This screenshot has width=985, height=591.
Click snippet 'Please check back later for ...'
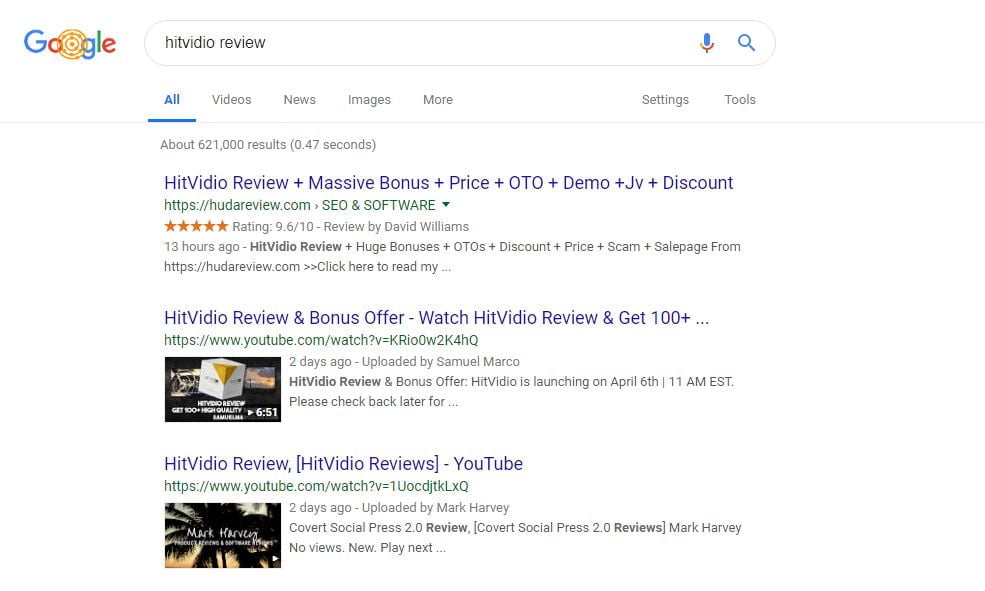373,402
